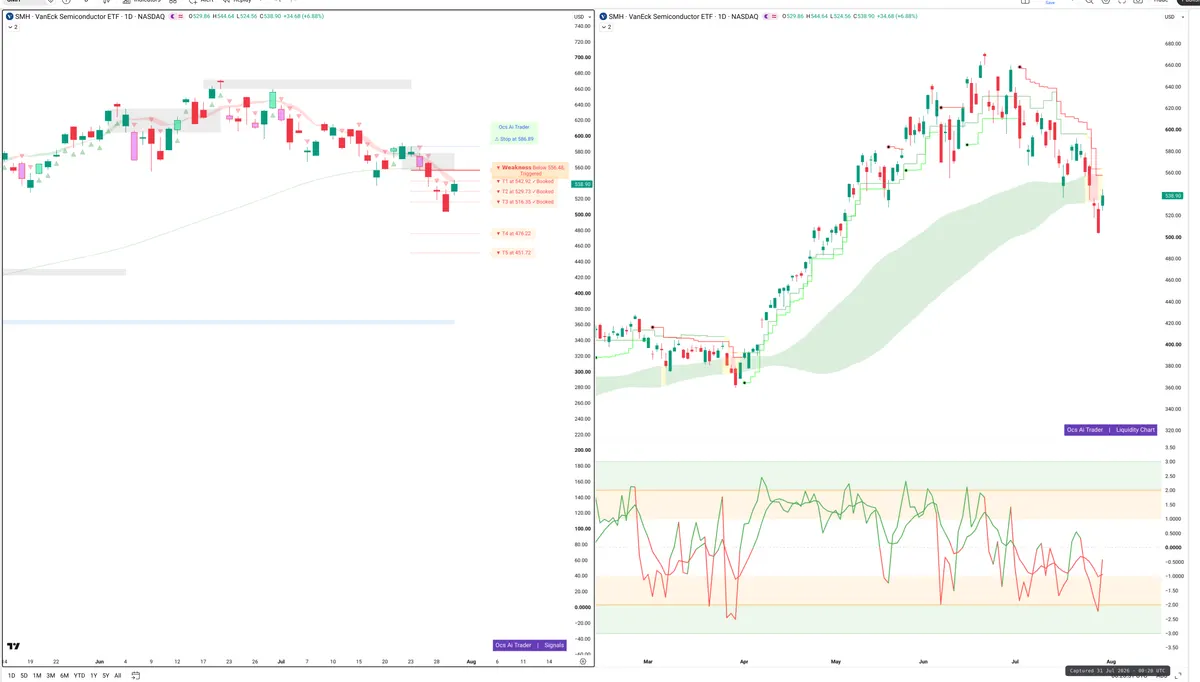Screen dimensions: 1200x682
Task: Select the 5D time range button
Action: pos(24,676)
